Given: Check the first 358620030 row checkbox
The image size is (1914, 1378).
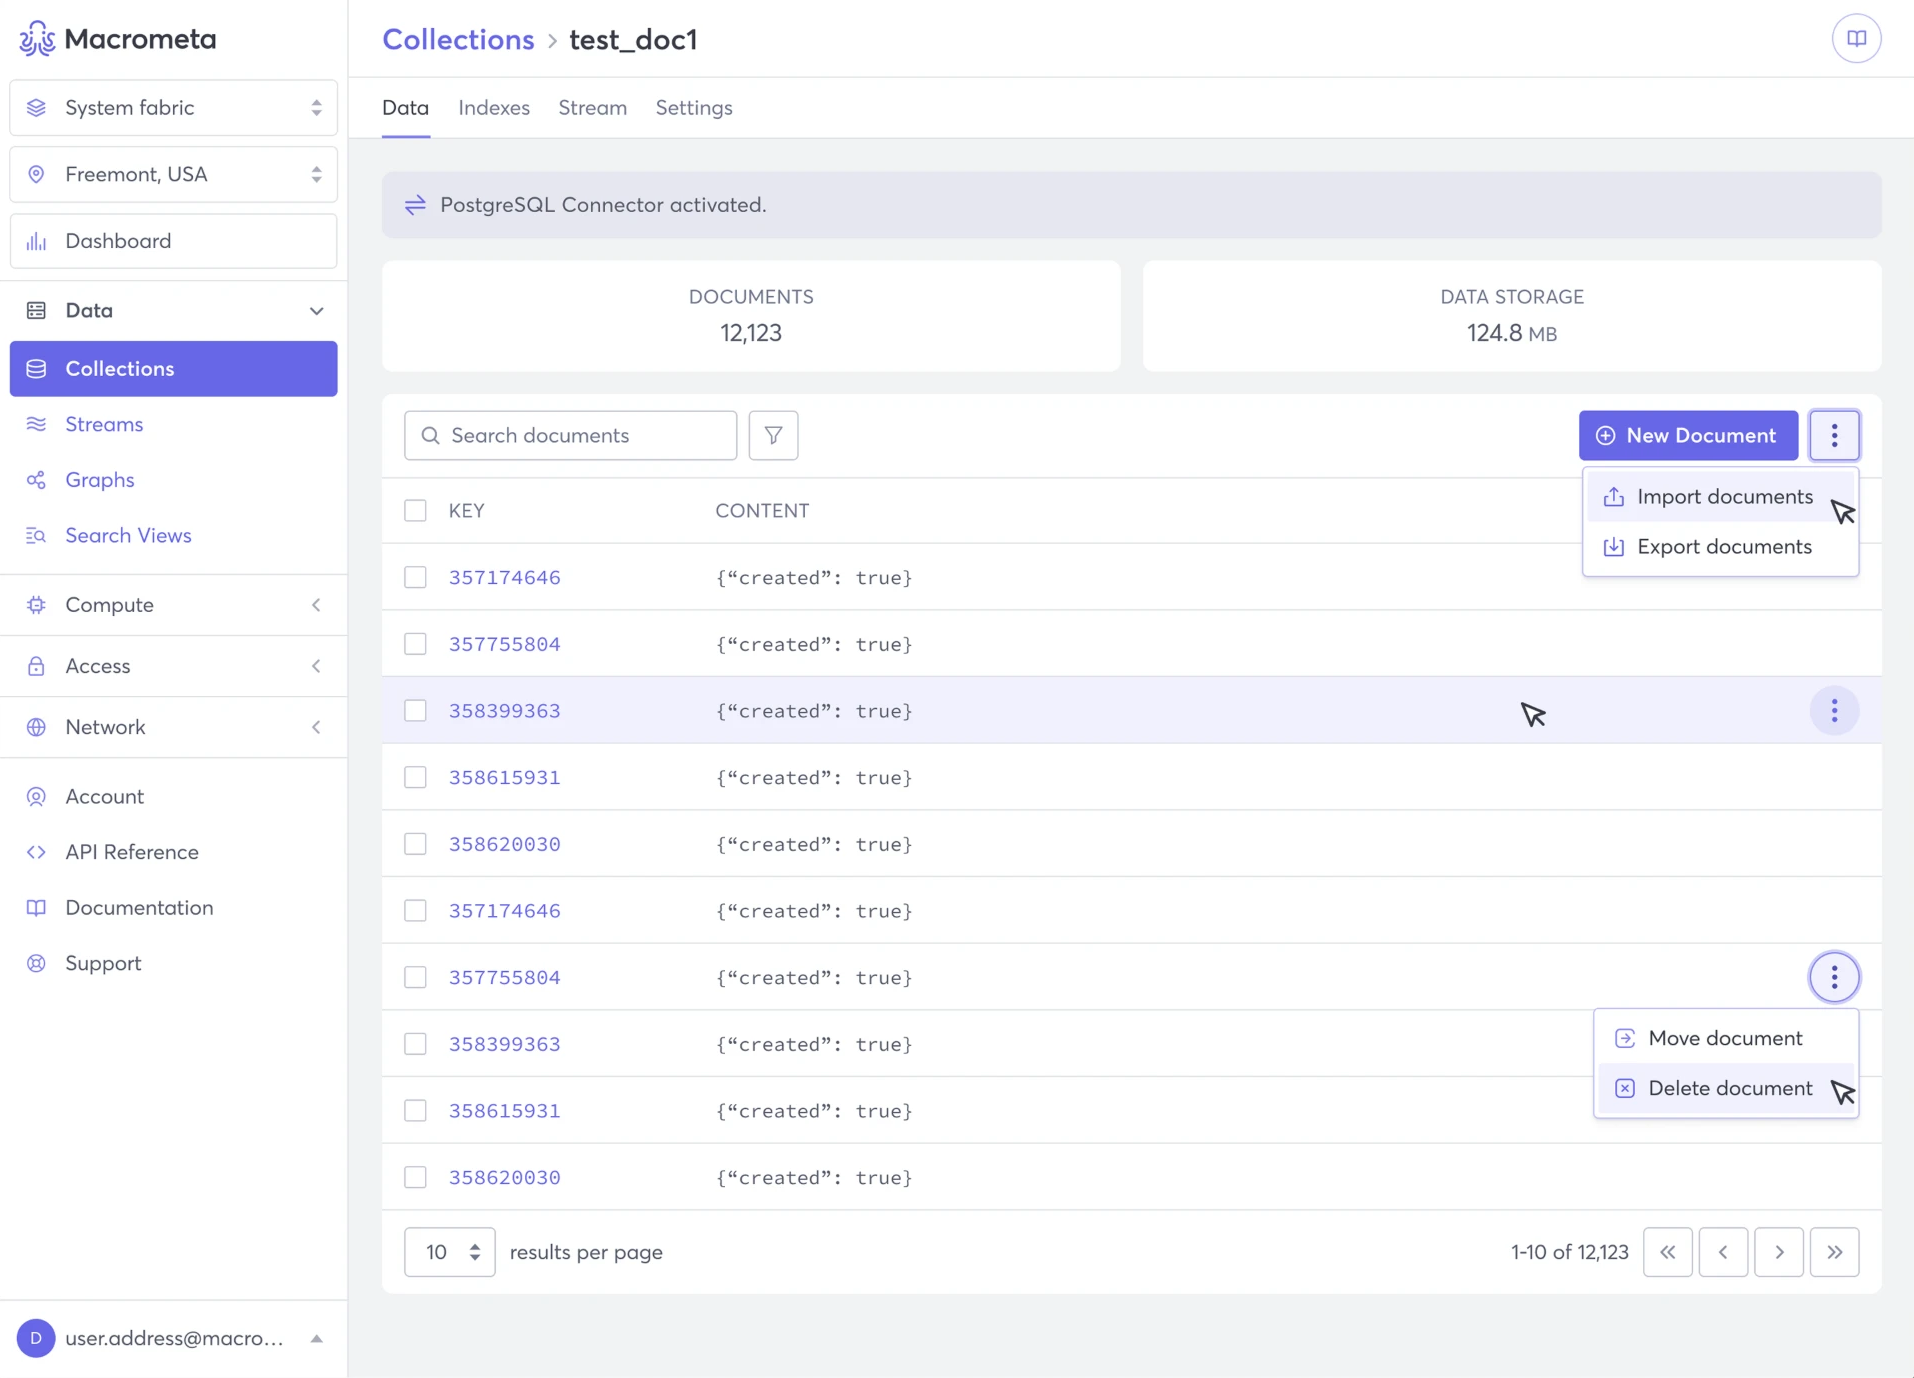Looking at the screenshot, I should point(415,844).
